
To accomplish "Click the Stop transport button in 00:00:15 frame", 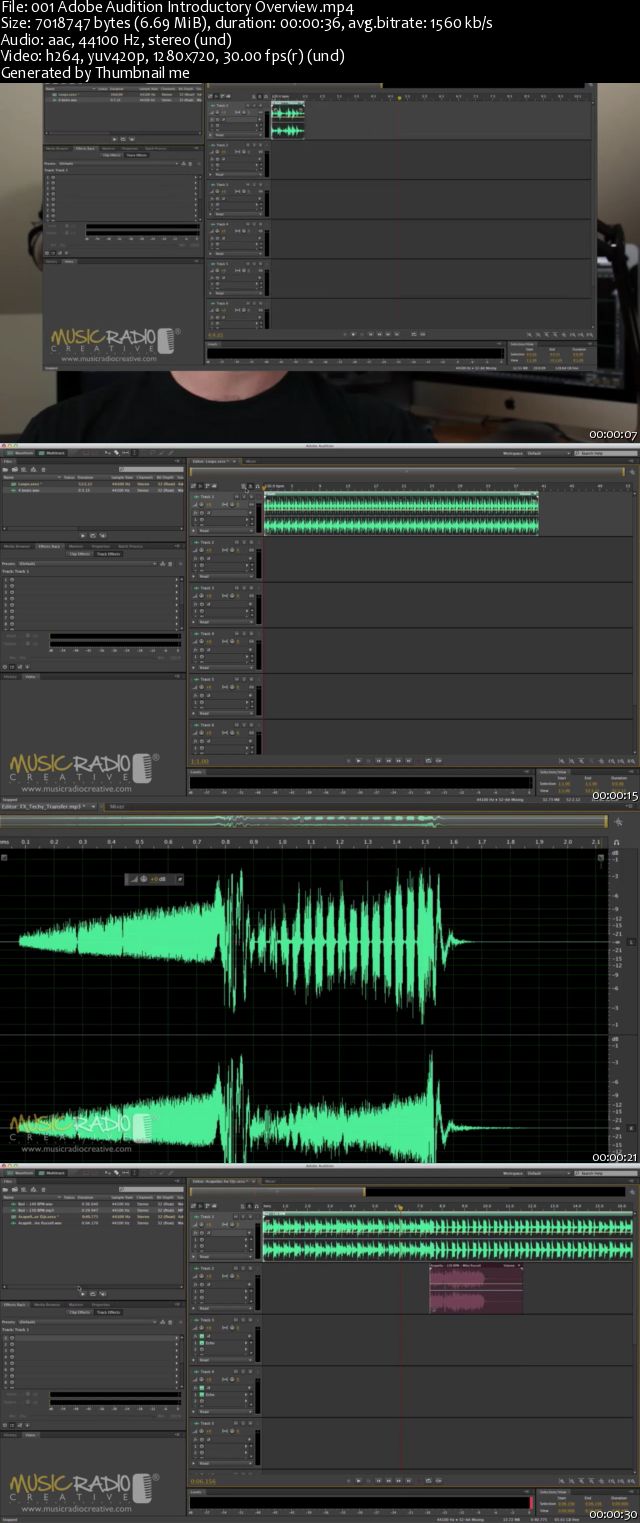I will coord(347,760).
